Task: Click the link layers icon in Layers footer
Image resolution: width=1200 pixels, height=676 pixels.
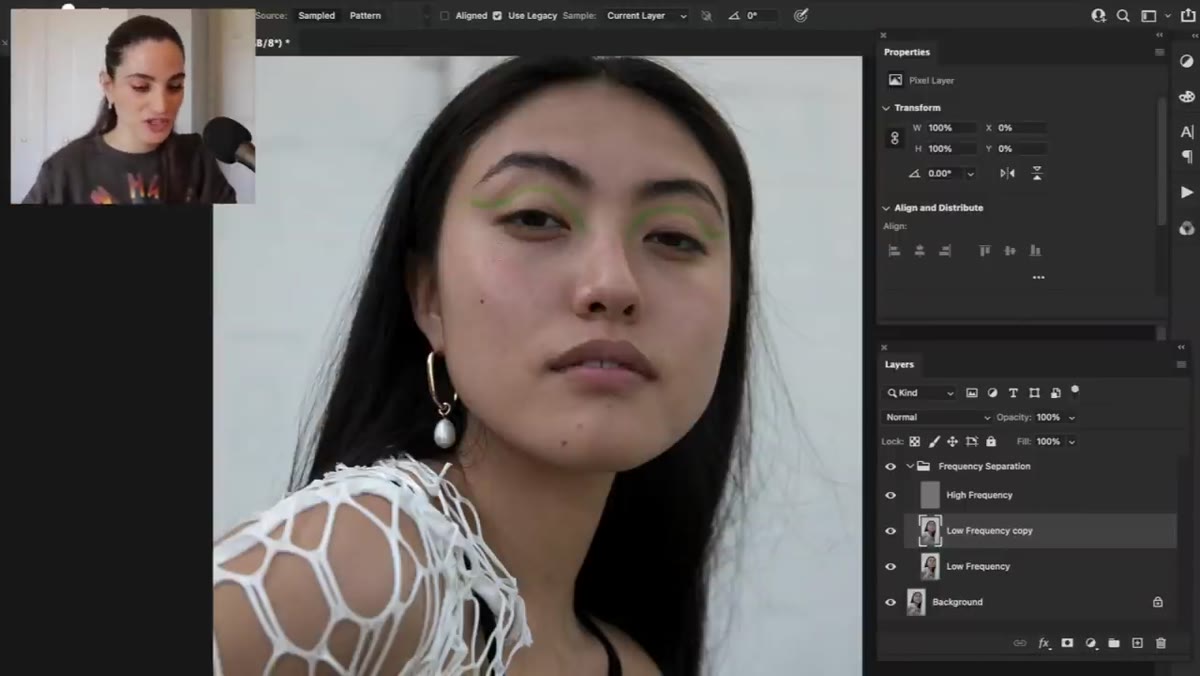Action: (x=1020, y=643)
